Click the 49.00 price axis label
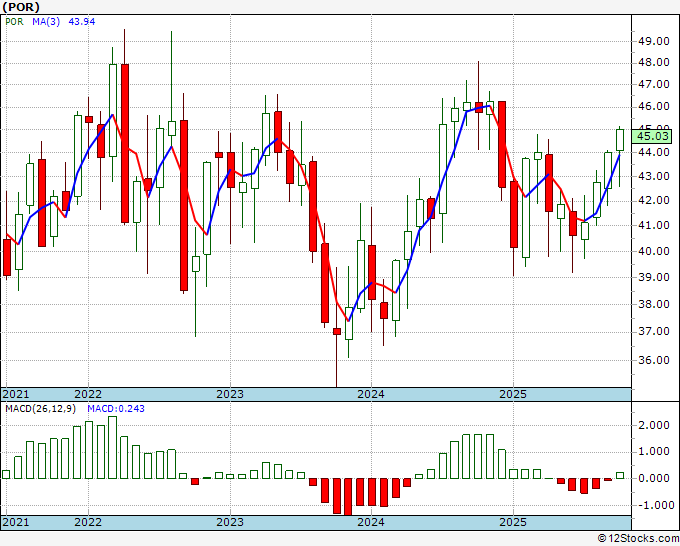This screenshot has width=680, height=546. (654, 41)
